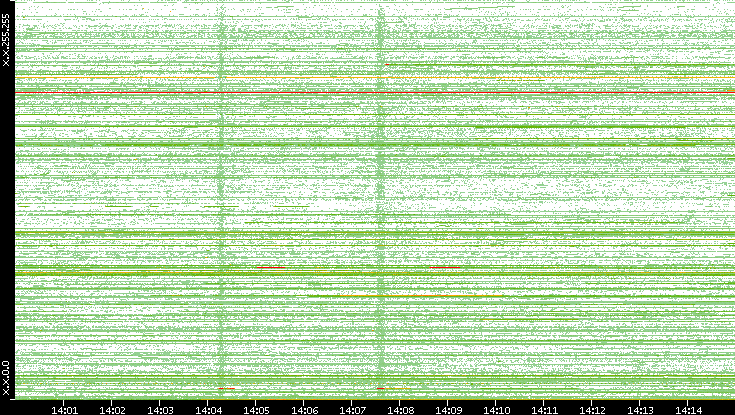Click the 14:01 time axis label
This screenshot has width=735, height=415.
click(x=64, y=410)
